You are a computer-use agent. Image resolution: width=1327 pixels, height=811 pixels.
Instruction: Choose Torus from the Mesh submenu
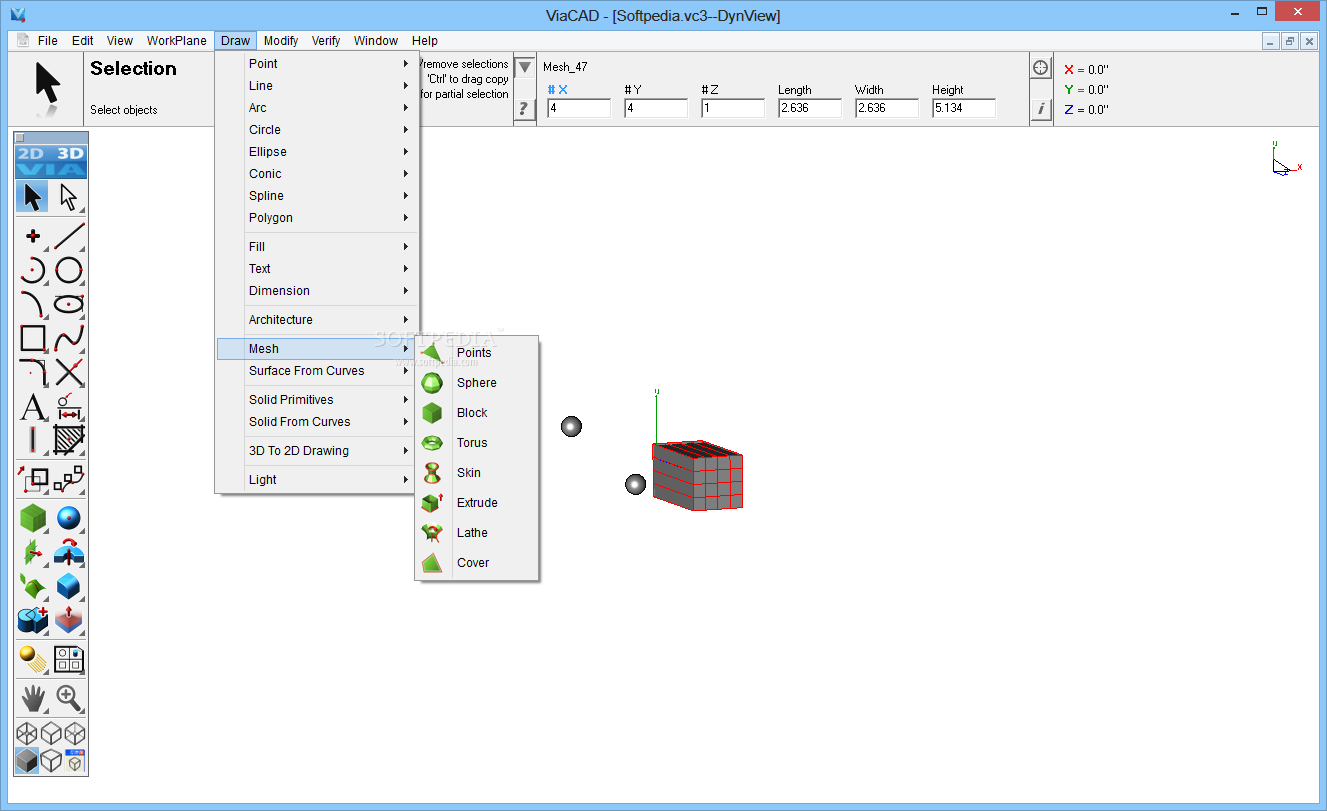click(x=477, y=443)
